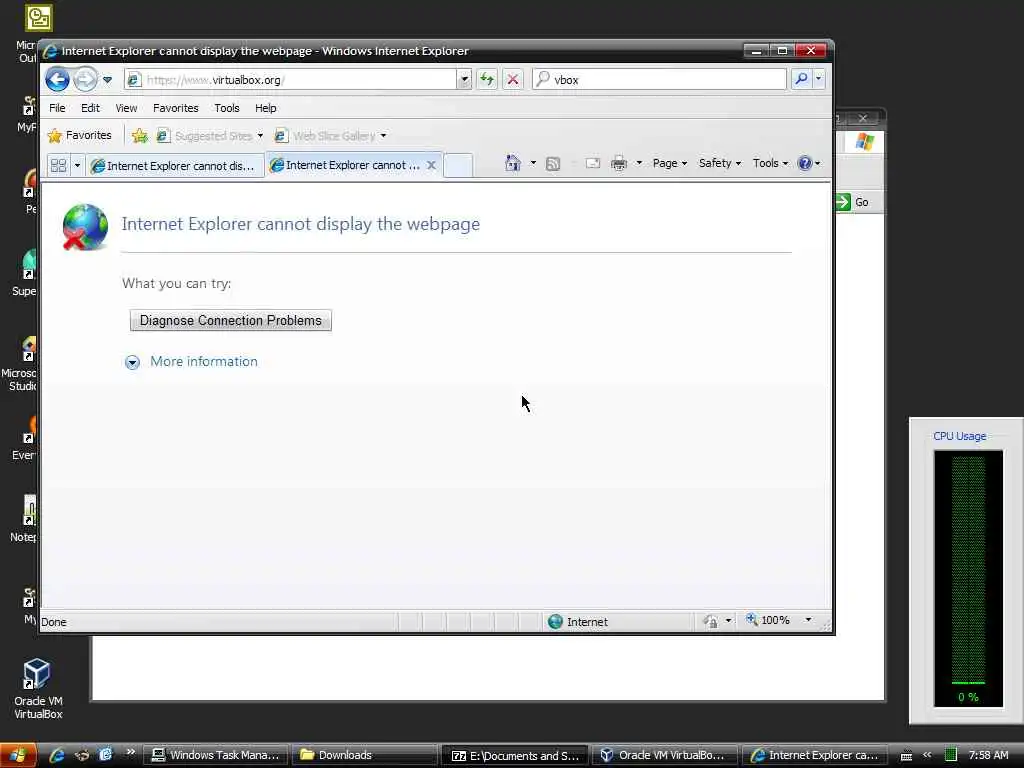Click the Quick Tabs grid icon
The height and width of the screenshot is (768, 1024).
[x=58, y=165]
